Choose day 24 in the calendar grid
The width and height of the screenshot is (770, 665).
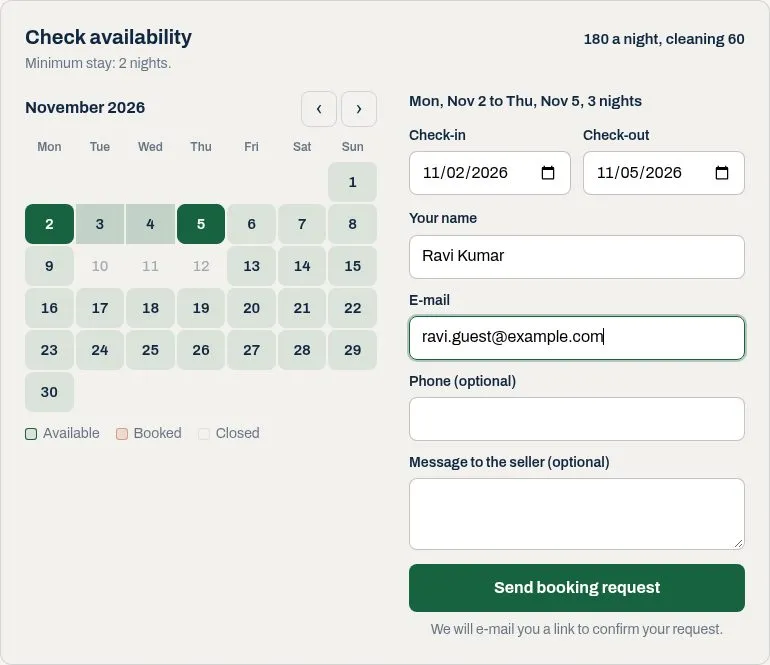tap(100, 350)
